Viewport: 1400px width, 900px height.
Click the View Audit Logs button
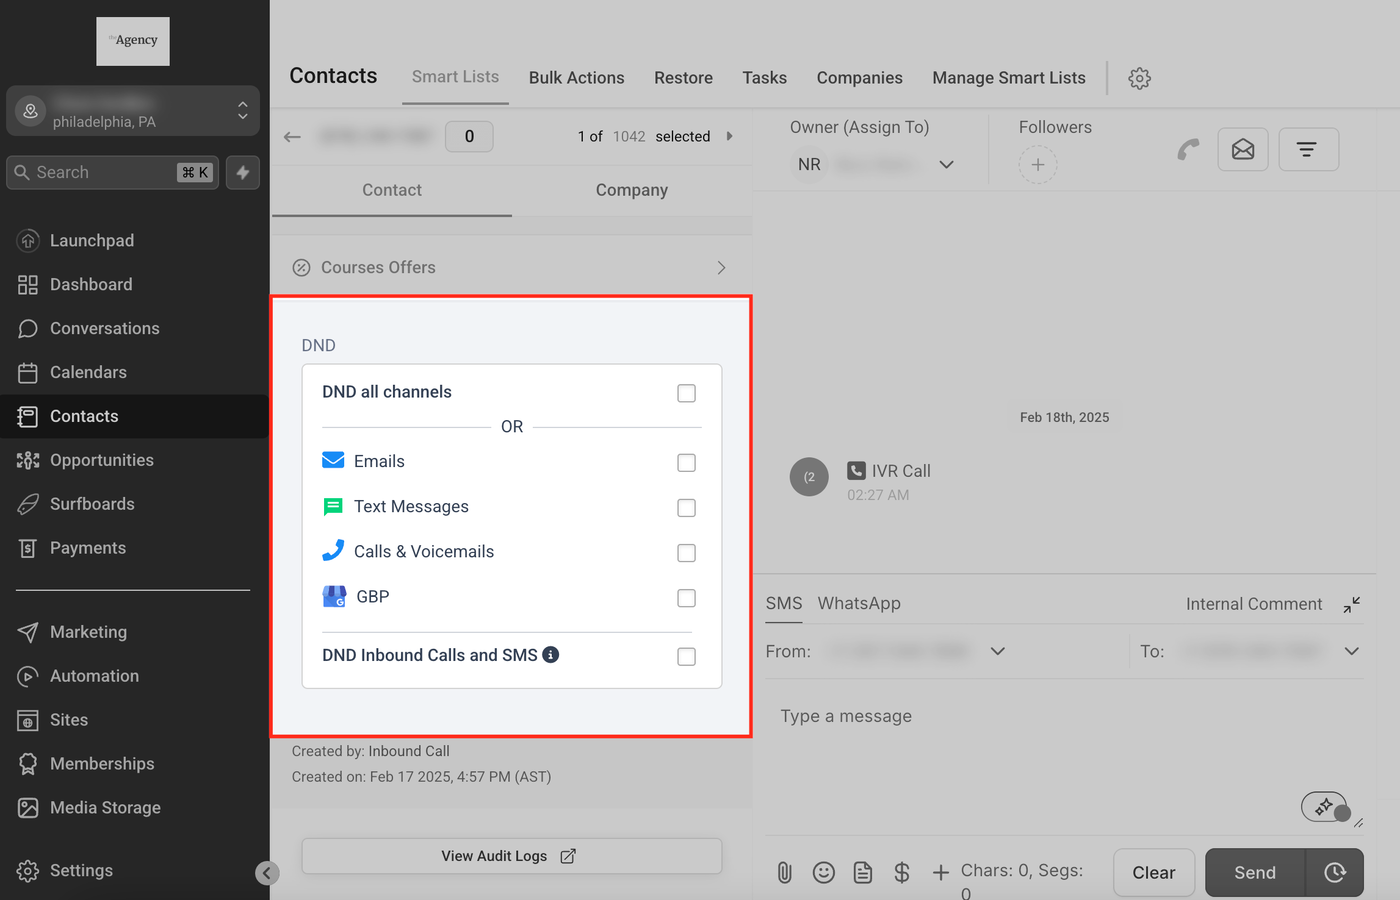511,856
